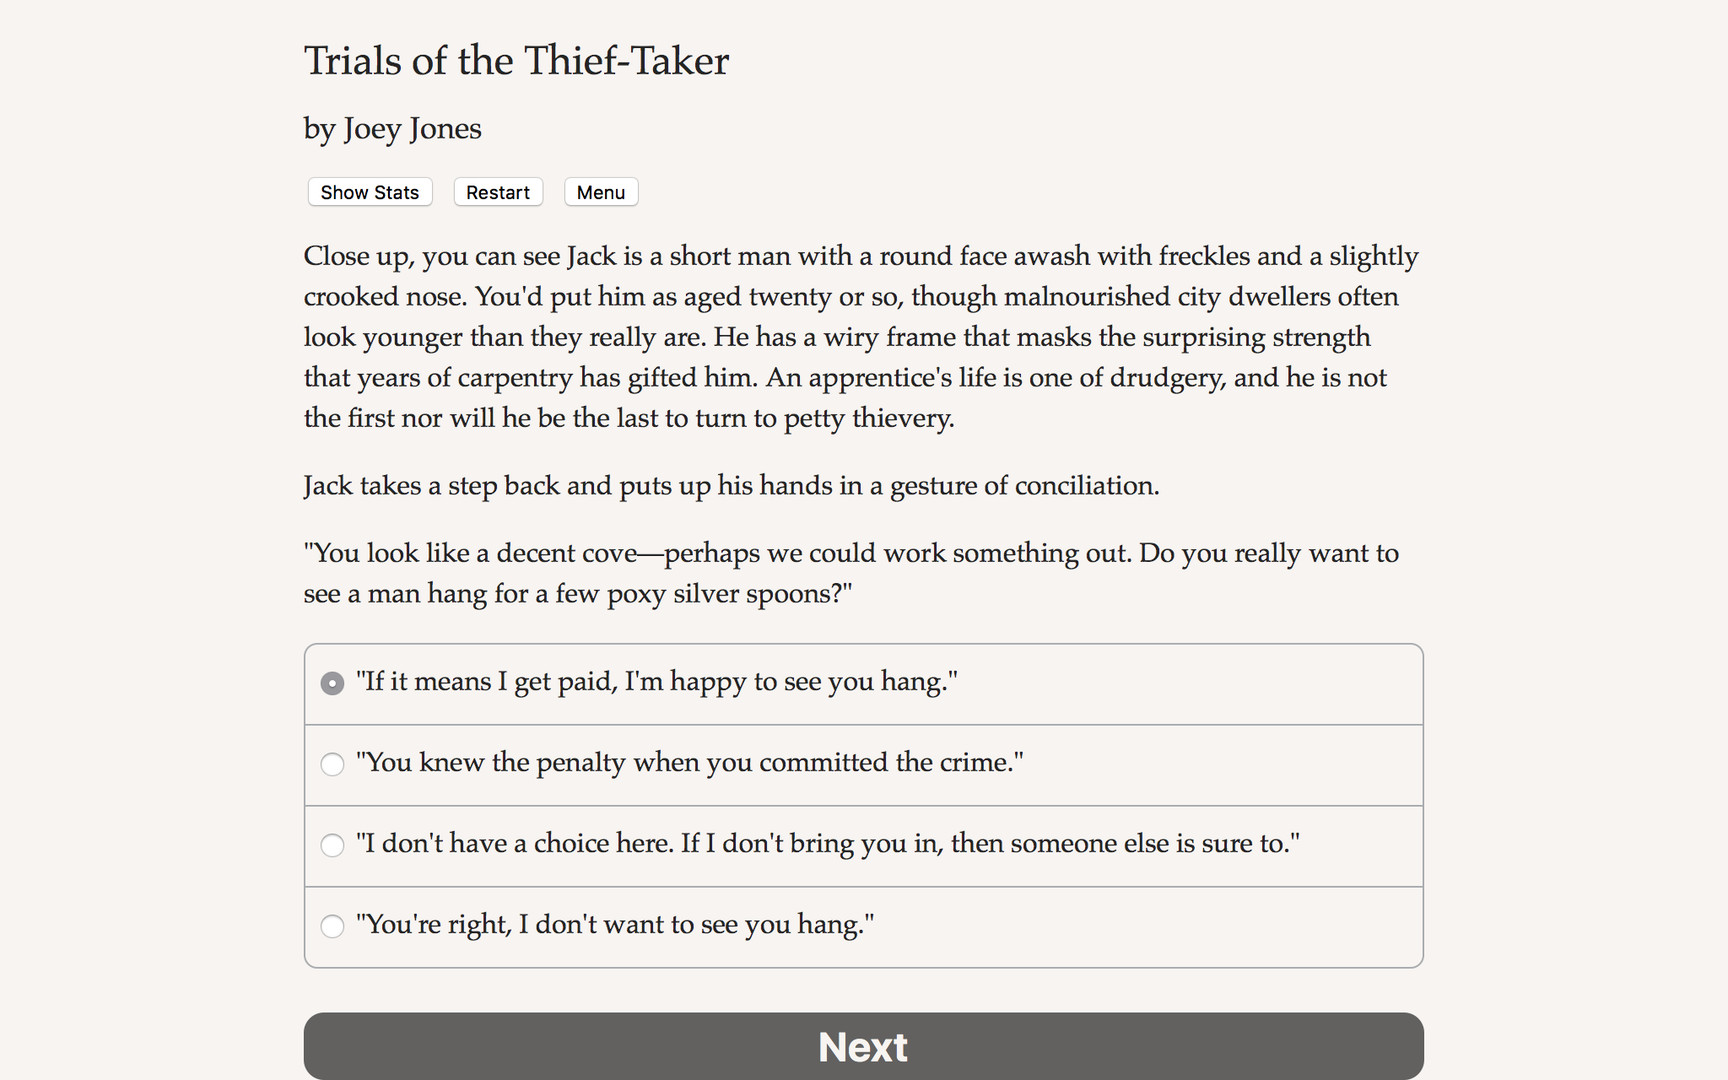Click the title "Trials of the Thief-Taker"
Image resolution: width=1728 pixels, height=1080 pixels.
click(x=516, y=60)
